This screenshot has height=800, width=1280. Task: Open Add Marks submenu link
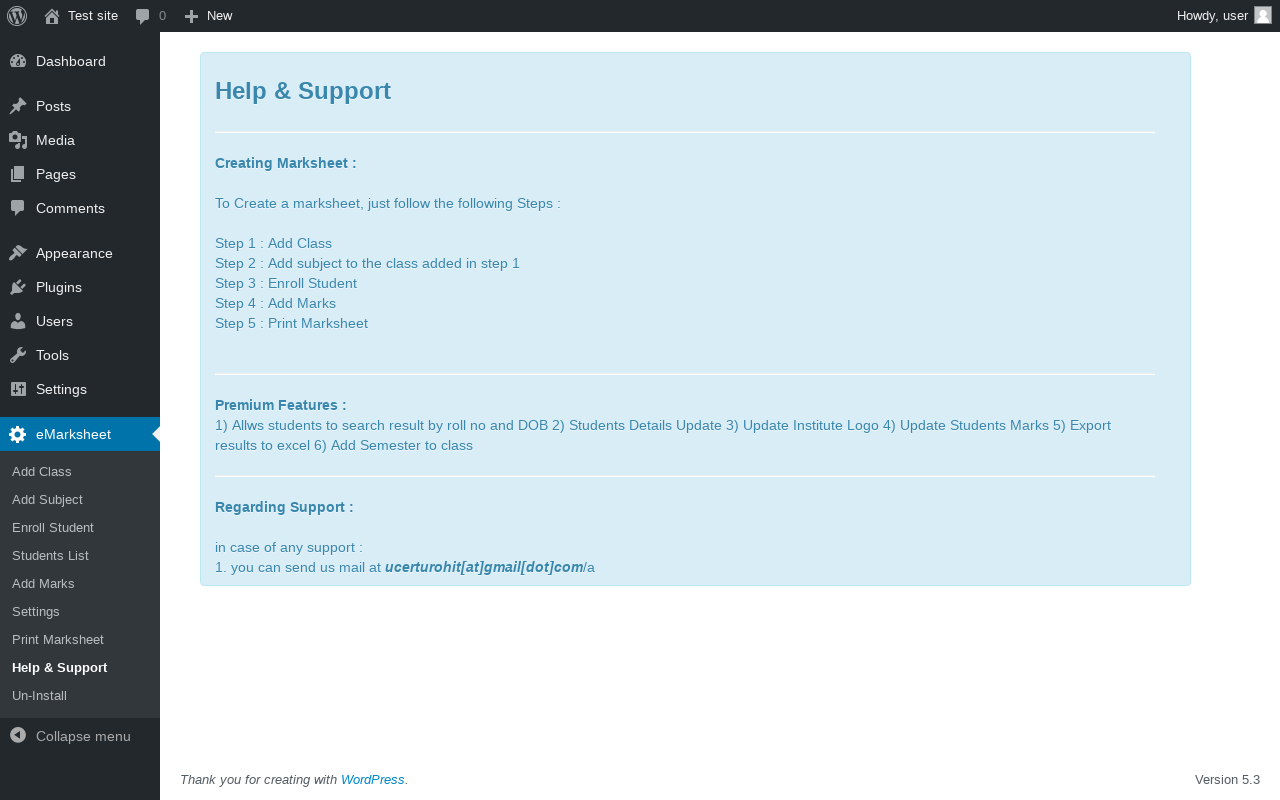tap(43, 583)
